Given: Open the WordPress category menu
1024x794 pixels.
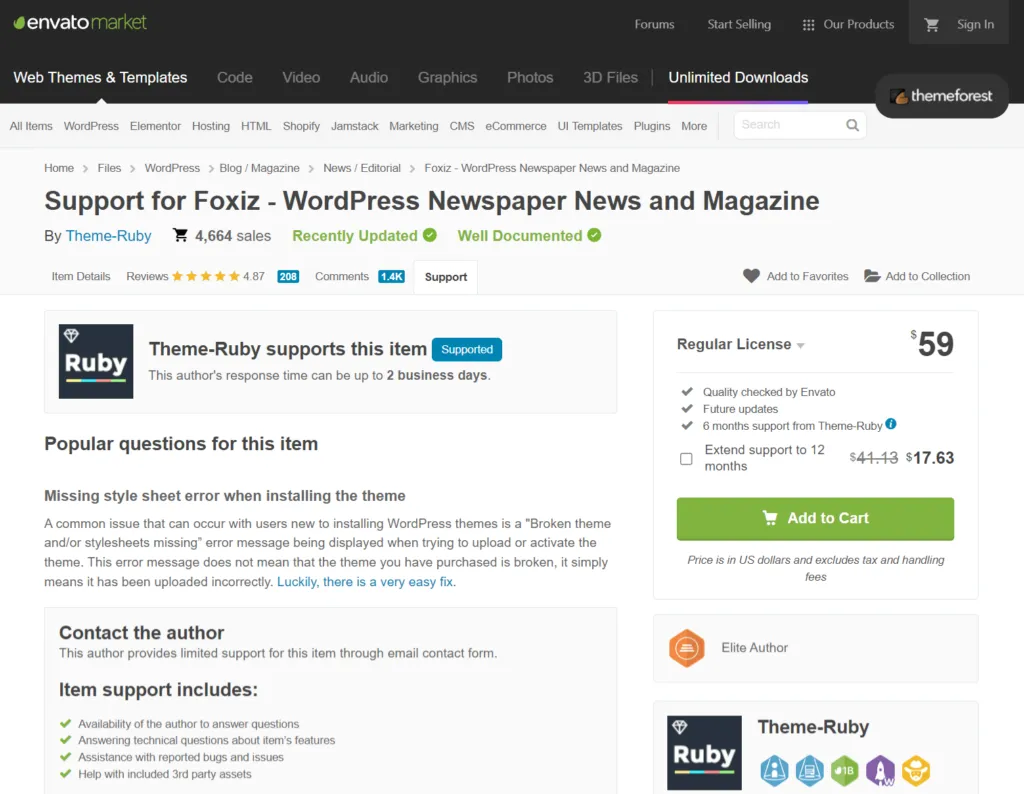Looking at the screenshot, I should [91, 126].
